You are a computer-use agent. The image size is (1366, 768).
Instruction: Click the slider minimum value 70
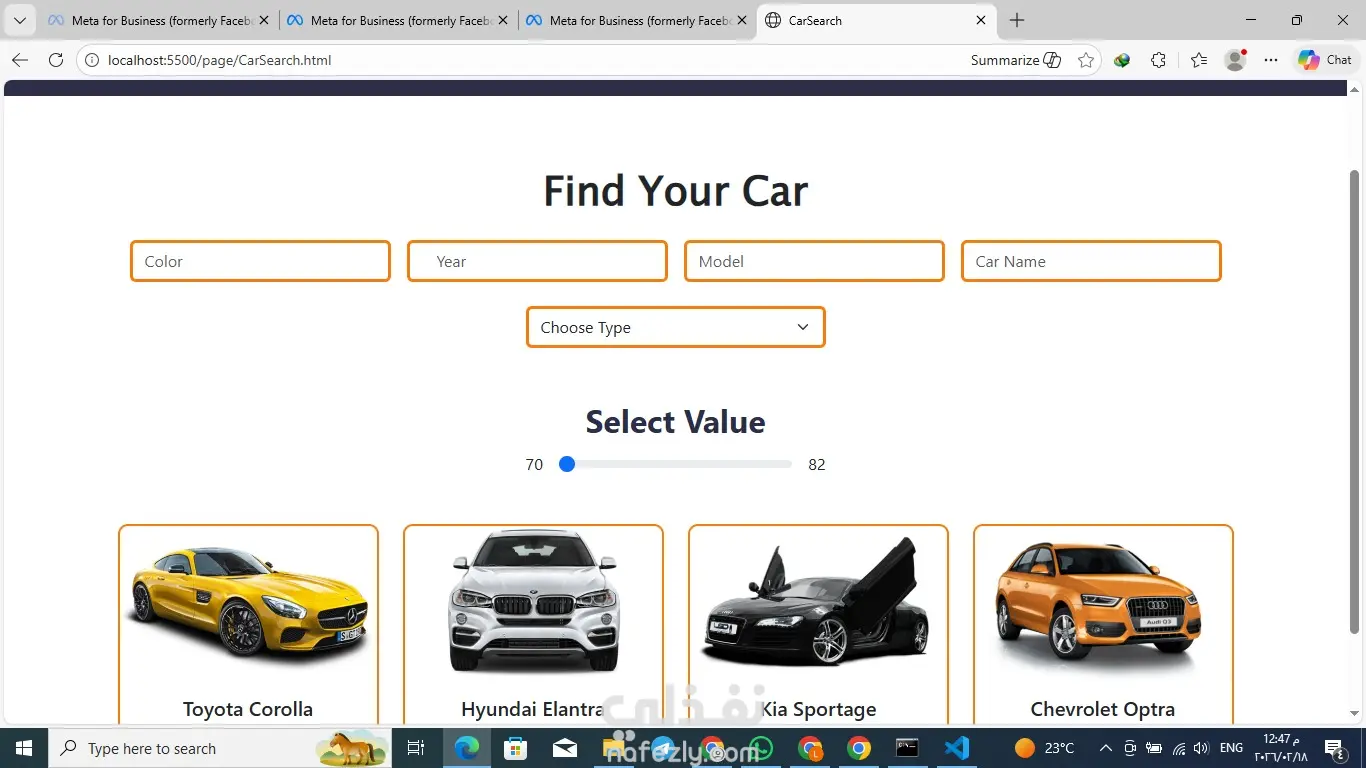pos(534,464)
